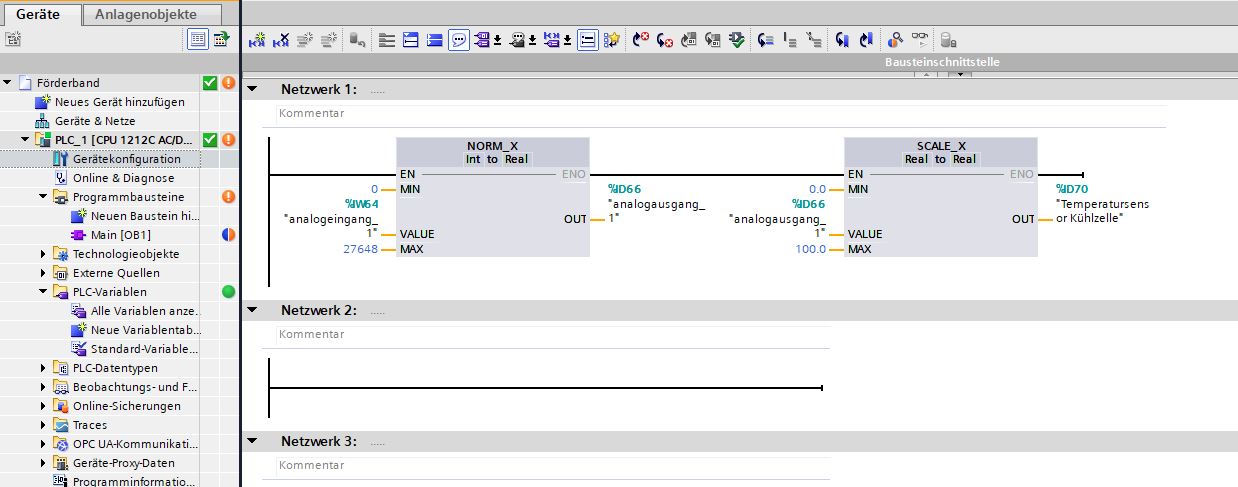Toggle the highlighted list view button in the editor toolbar
Image resolution: width=1238 pixels, height=487 pixels.
tap(587, 40)
